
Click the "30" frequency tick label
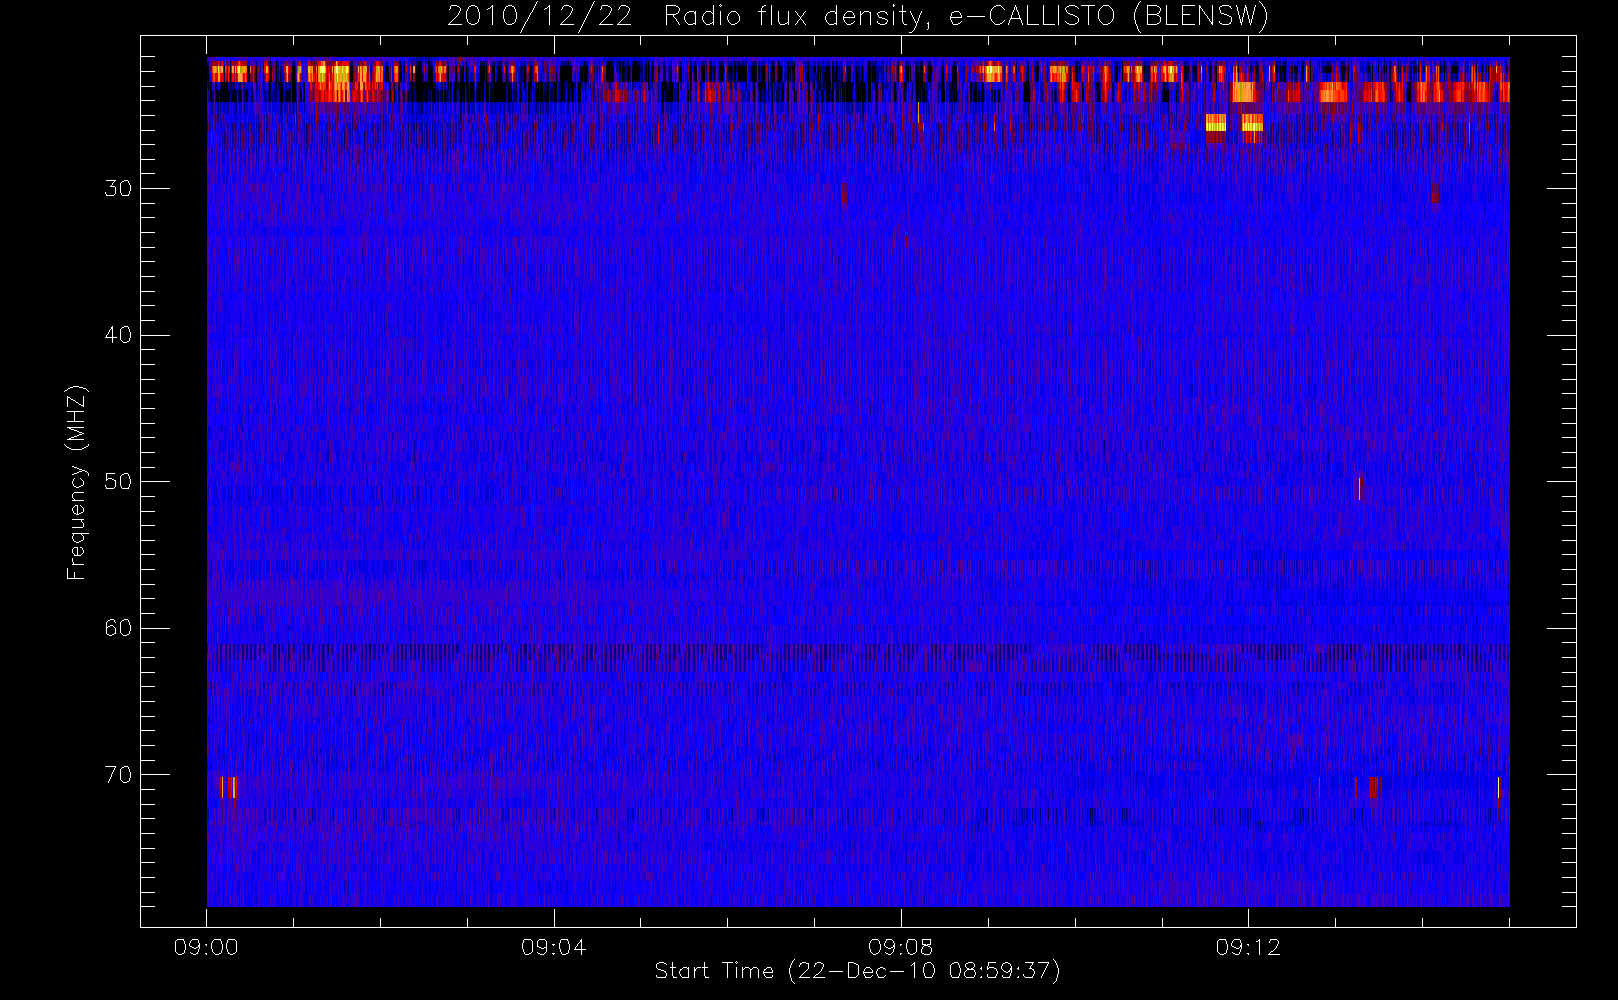pos(118,189)
